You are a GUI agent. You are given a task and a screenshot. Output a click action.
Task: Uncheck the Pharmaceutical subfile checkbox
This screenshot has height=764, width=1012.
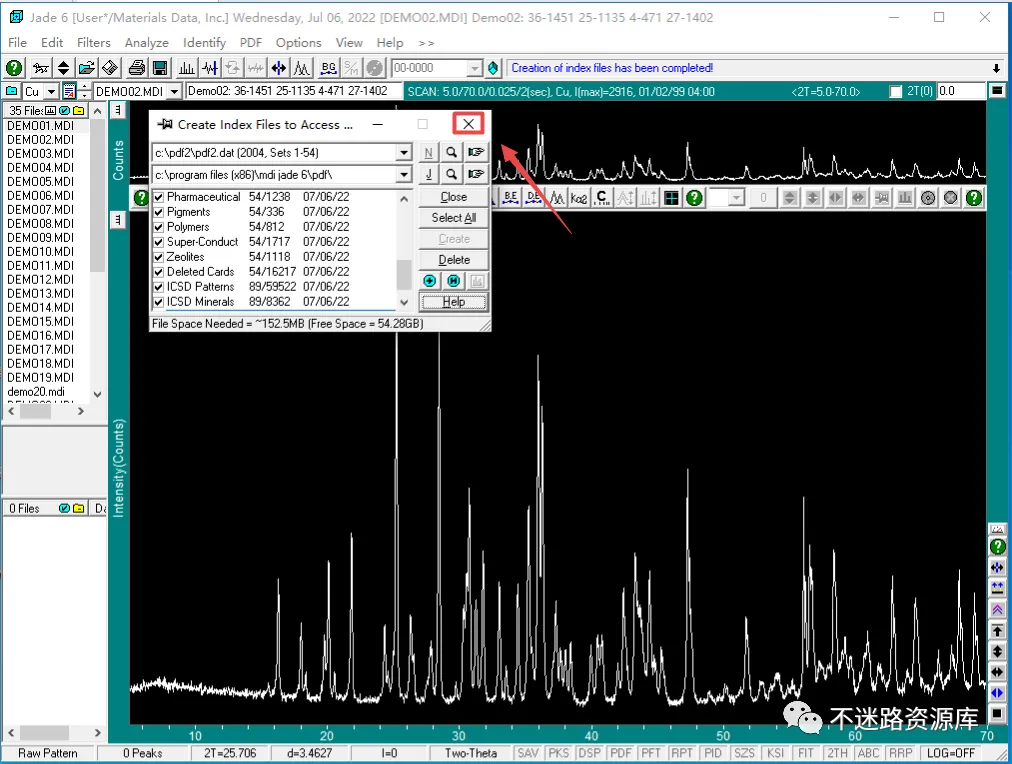click(159, 197)
